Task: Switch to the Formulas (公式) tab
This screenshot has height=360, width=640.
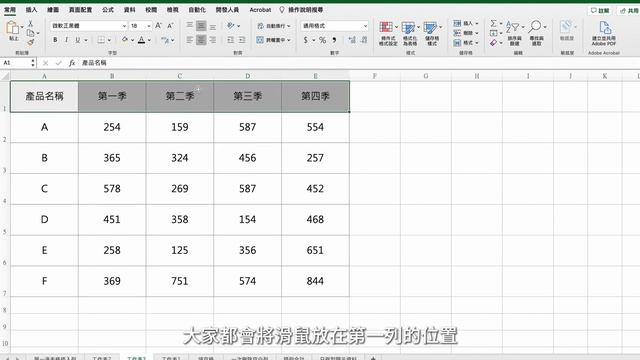Action: tap(108, 10)
